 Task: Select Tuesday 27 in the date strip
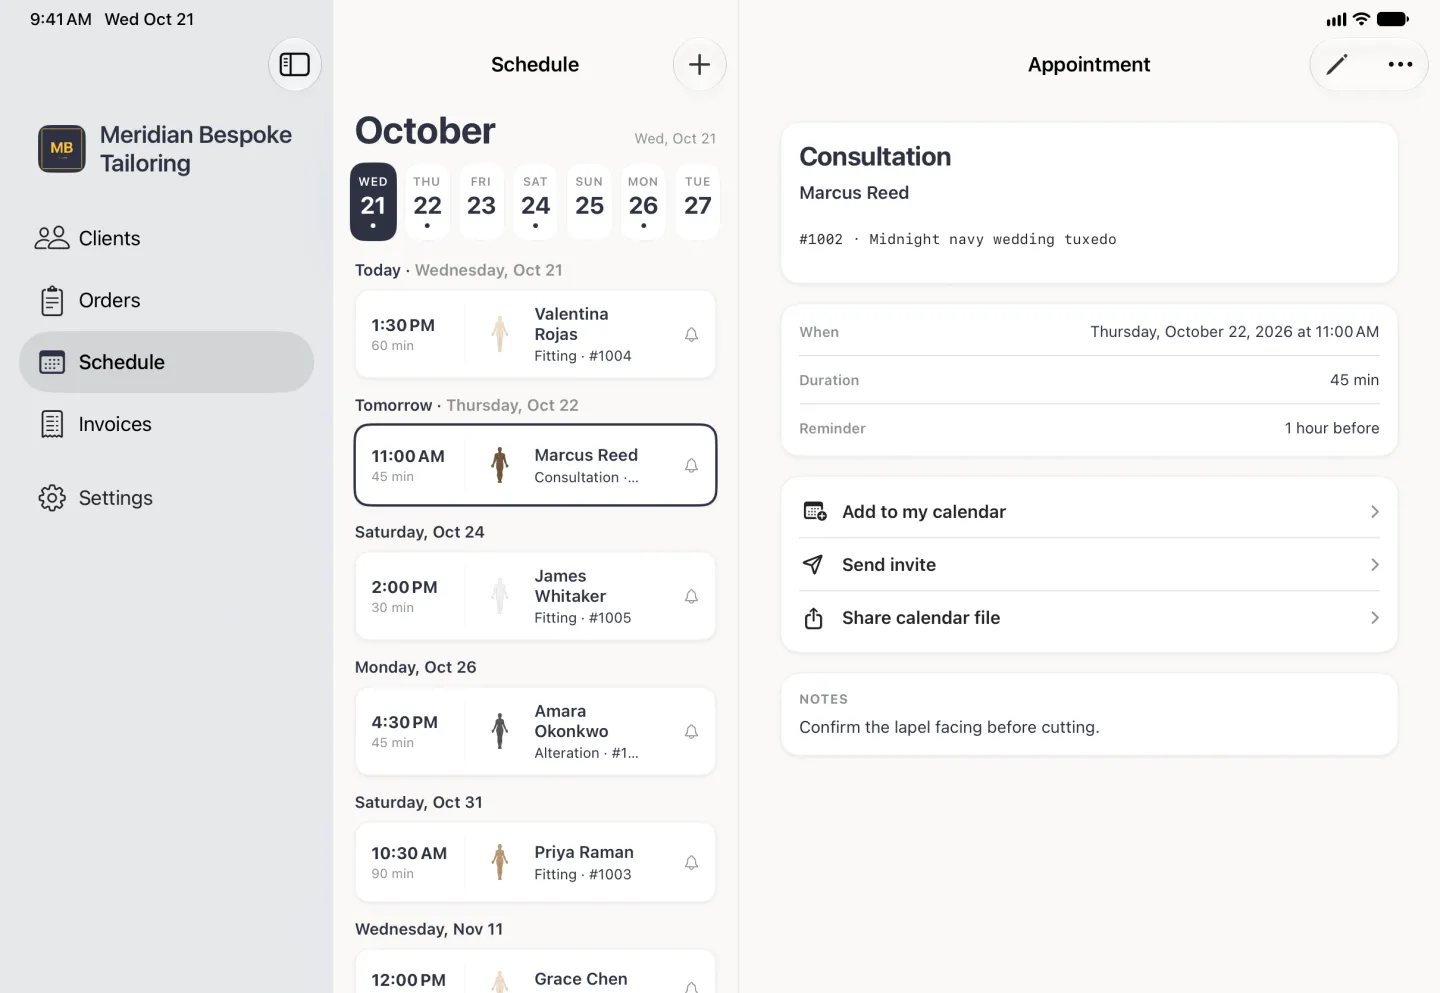(697, 202)
